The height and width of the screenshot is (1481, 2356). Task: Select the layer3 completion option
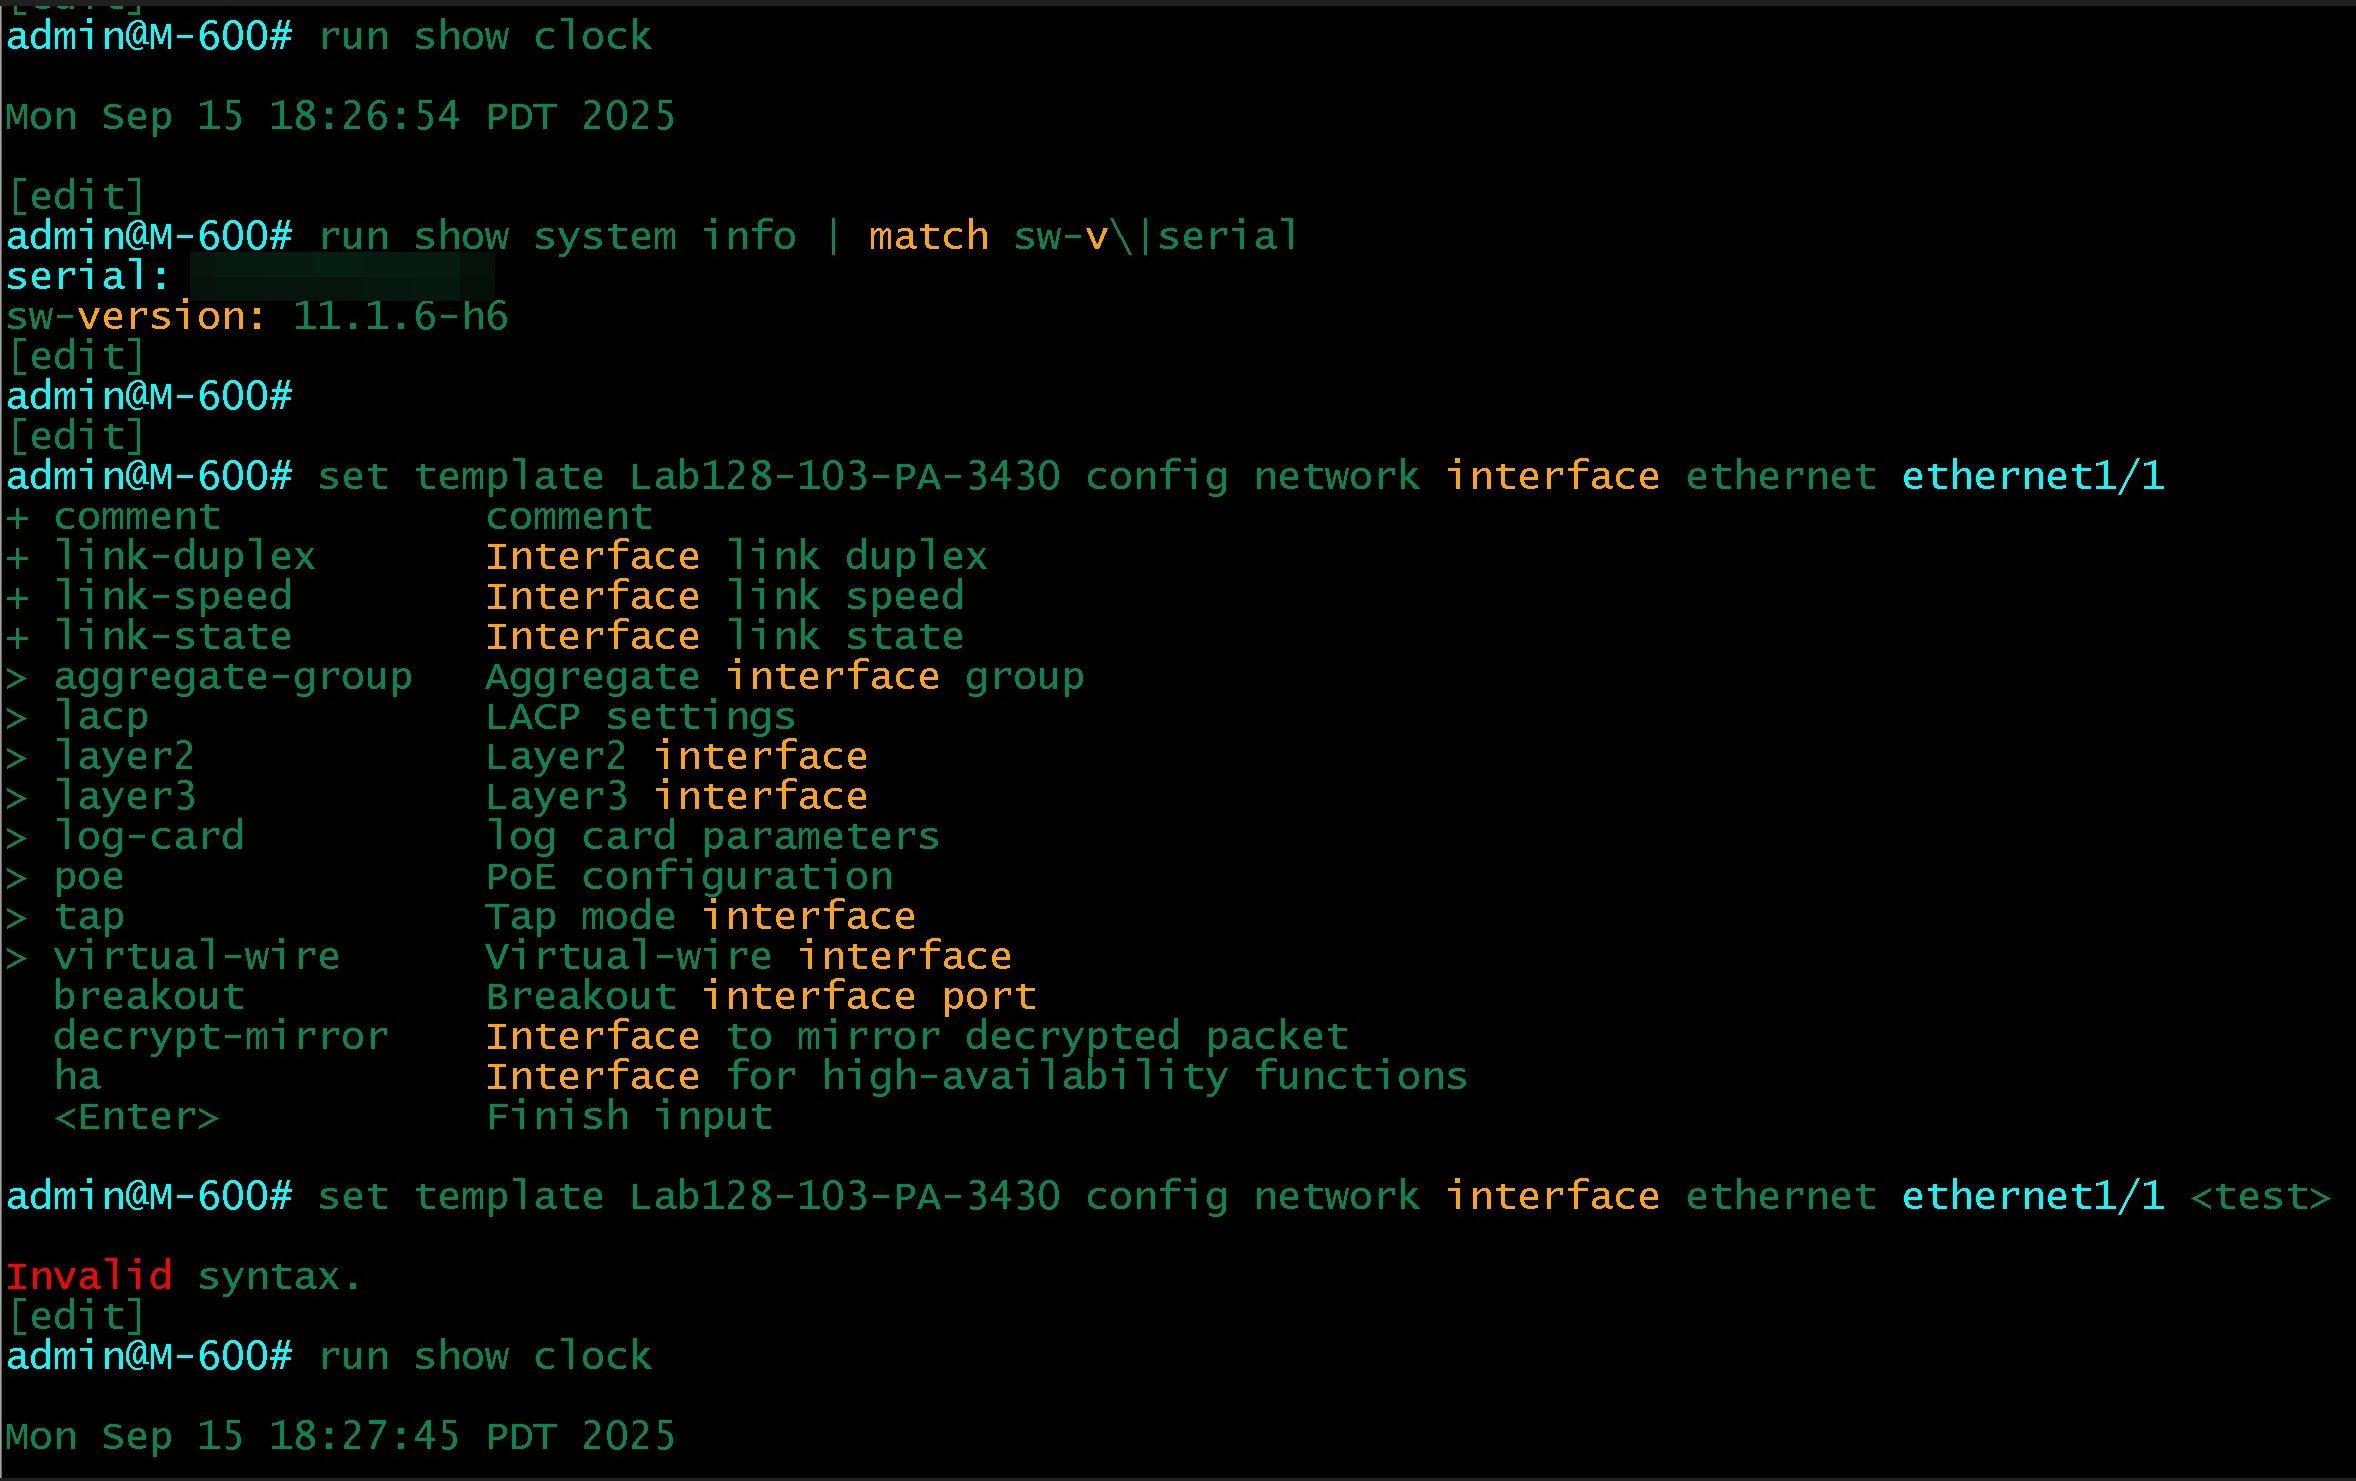tap(125, 797)
